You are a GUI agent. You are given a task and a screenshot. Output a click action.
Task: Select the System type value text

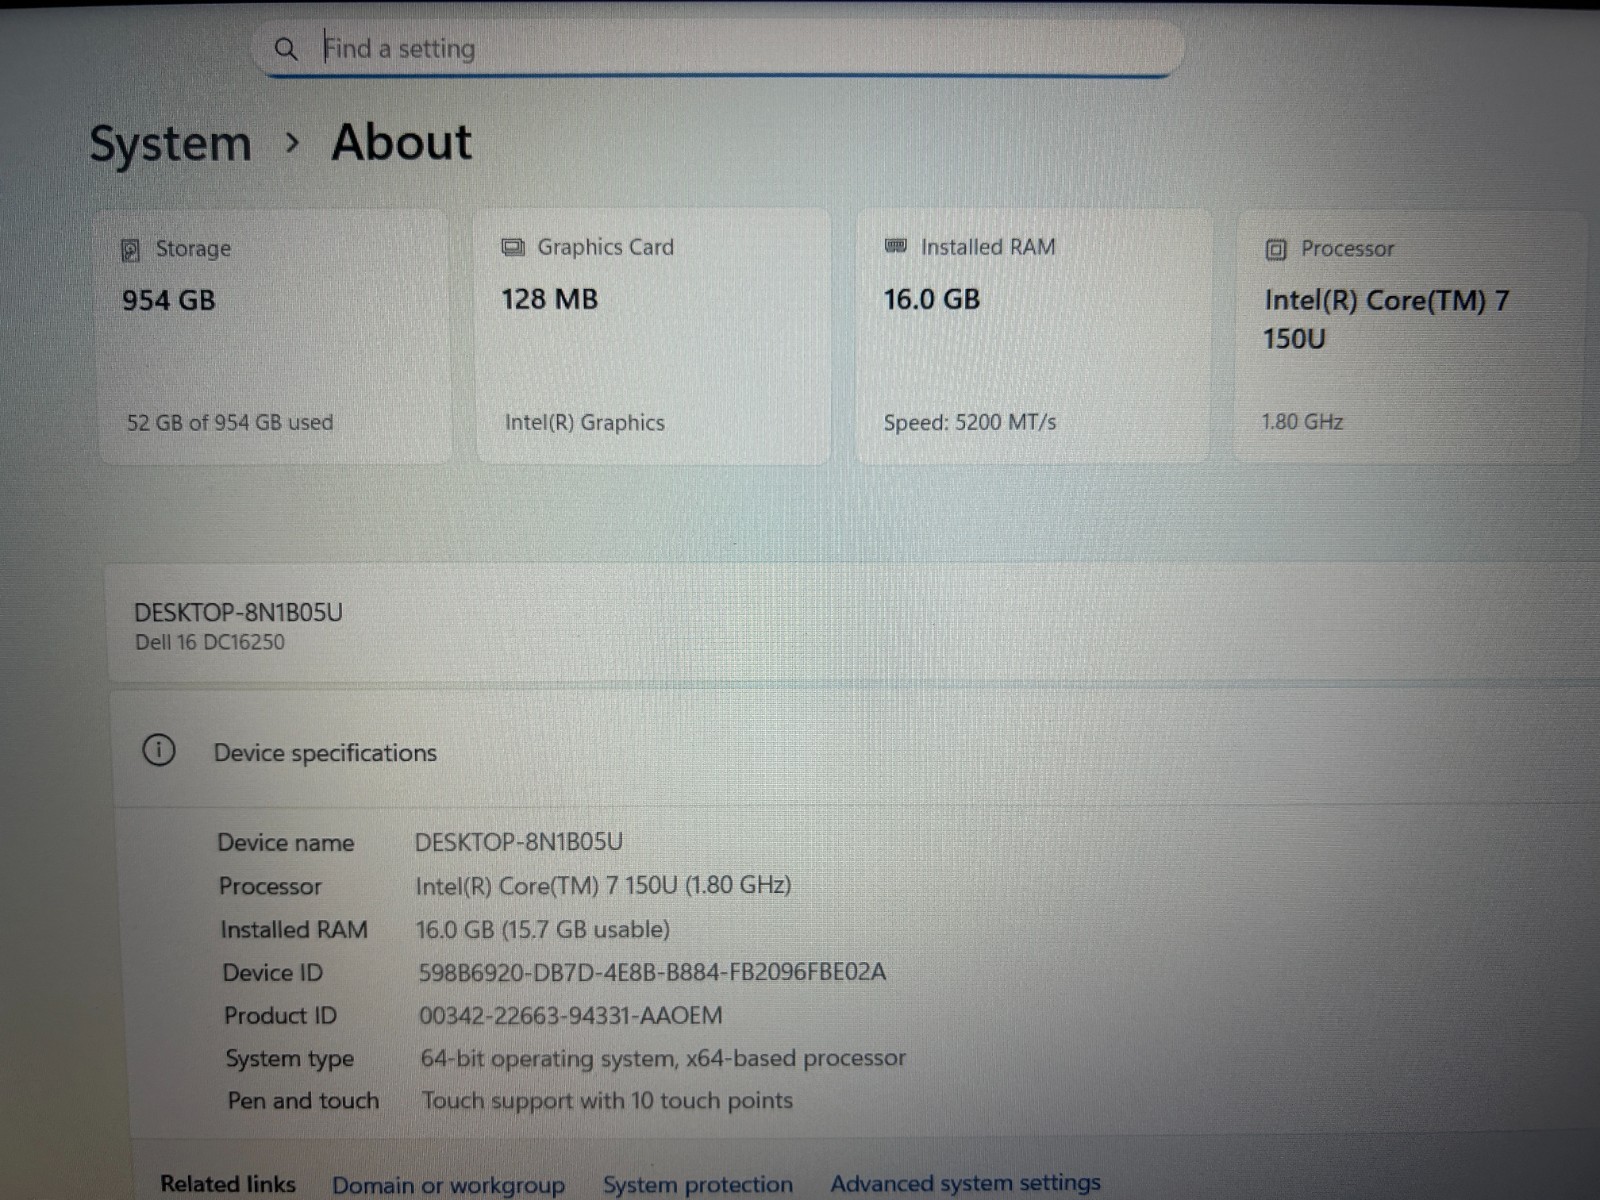[x=663, y=1059]
